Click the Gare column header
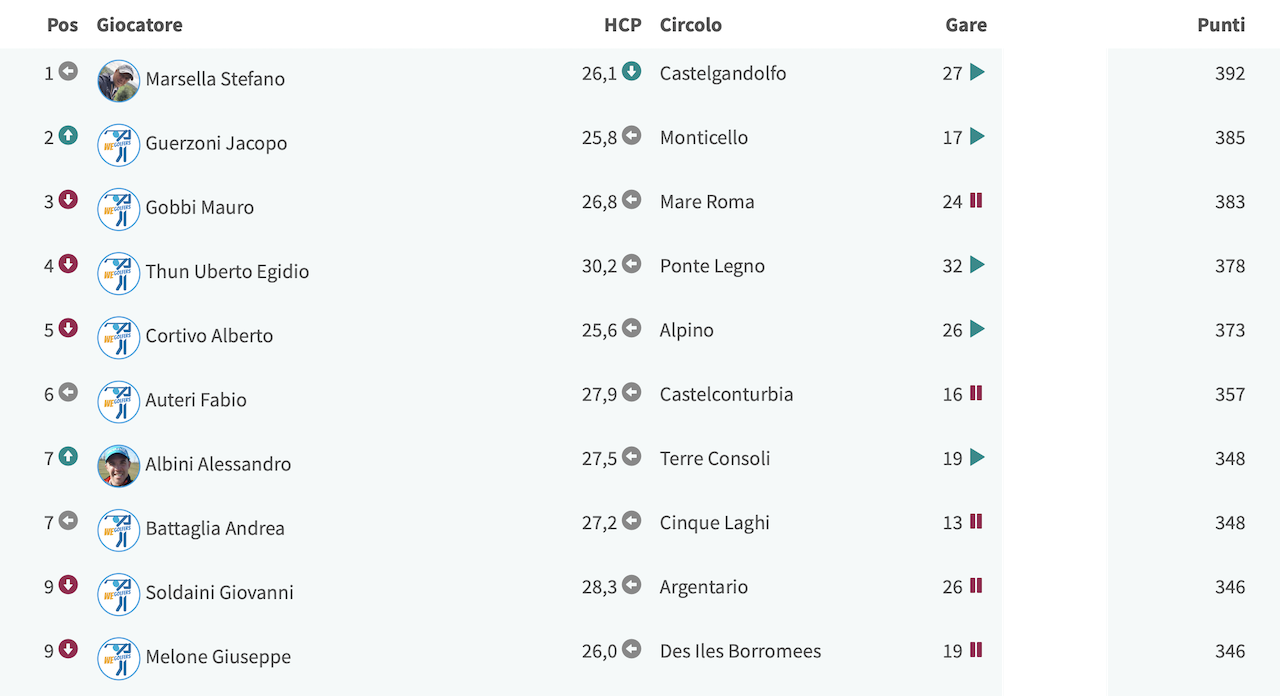 coord(966,25)
